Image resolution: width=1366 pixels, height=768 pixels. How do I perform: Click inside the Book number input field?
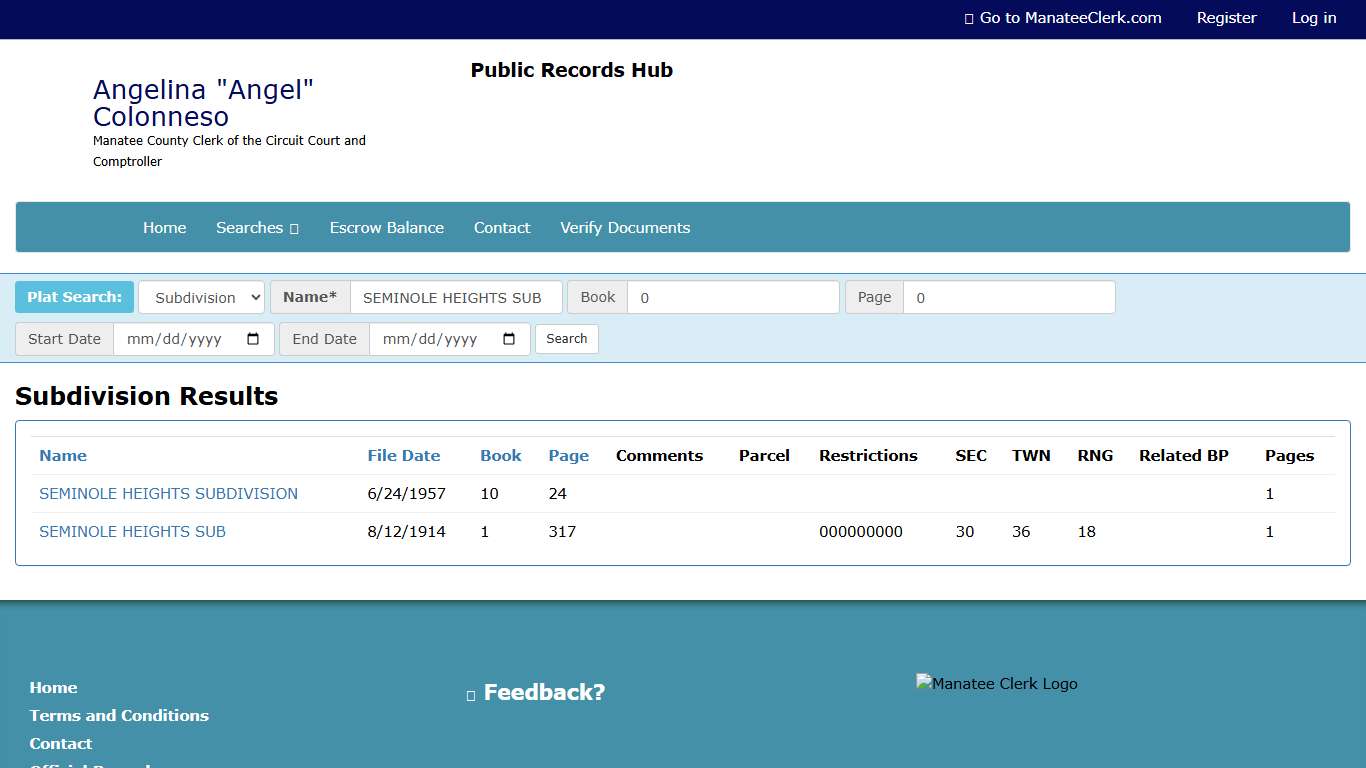click(x=733, y=297)
